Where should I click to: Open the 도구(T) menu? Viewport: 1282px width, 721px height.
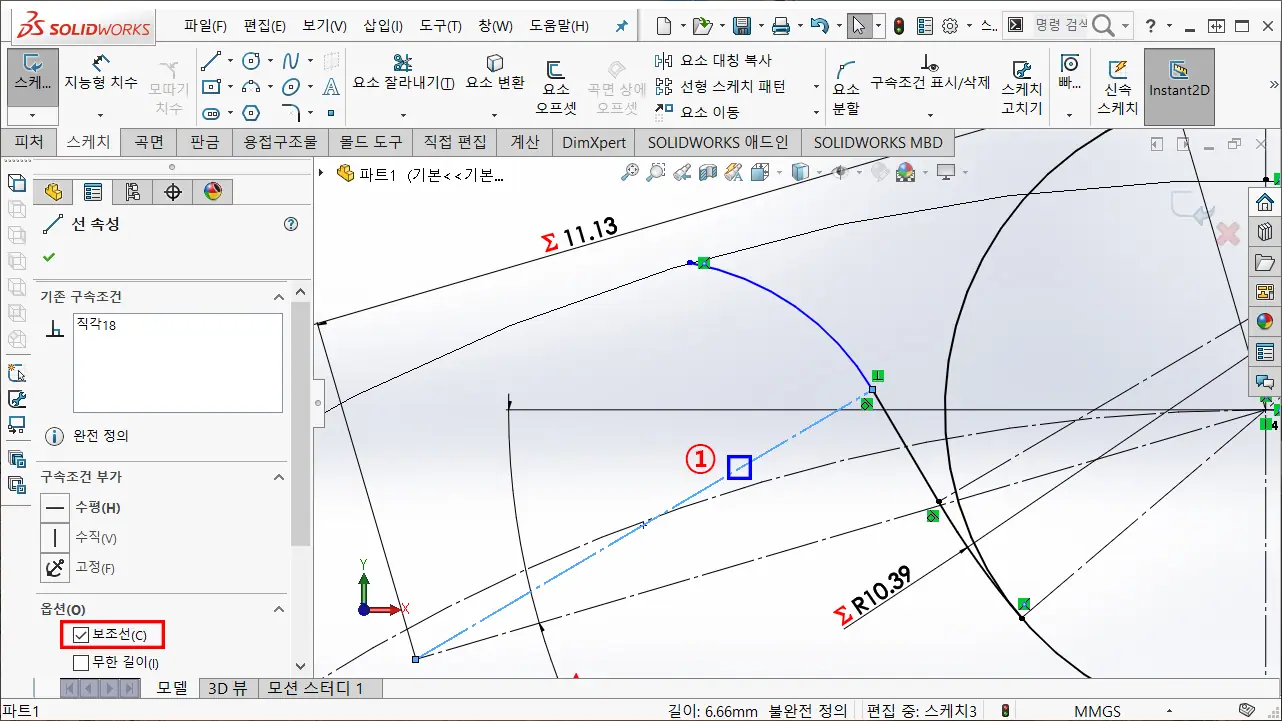tap(440, 26)
